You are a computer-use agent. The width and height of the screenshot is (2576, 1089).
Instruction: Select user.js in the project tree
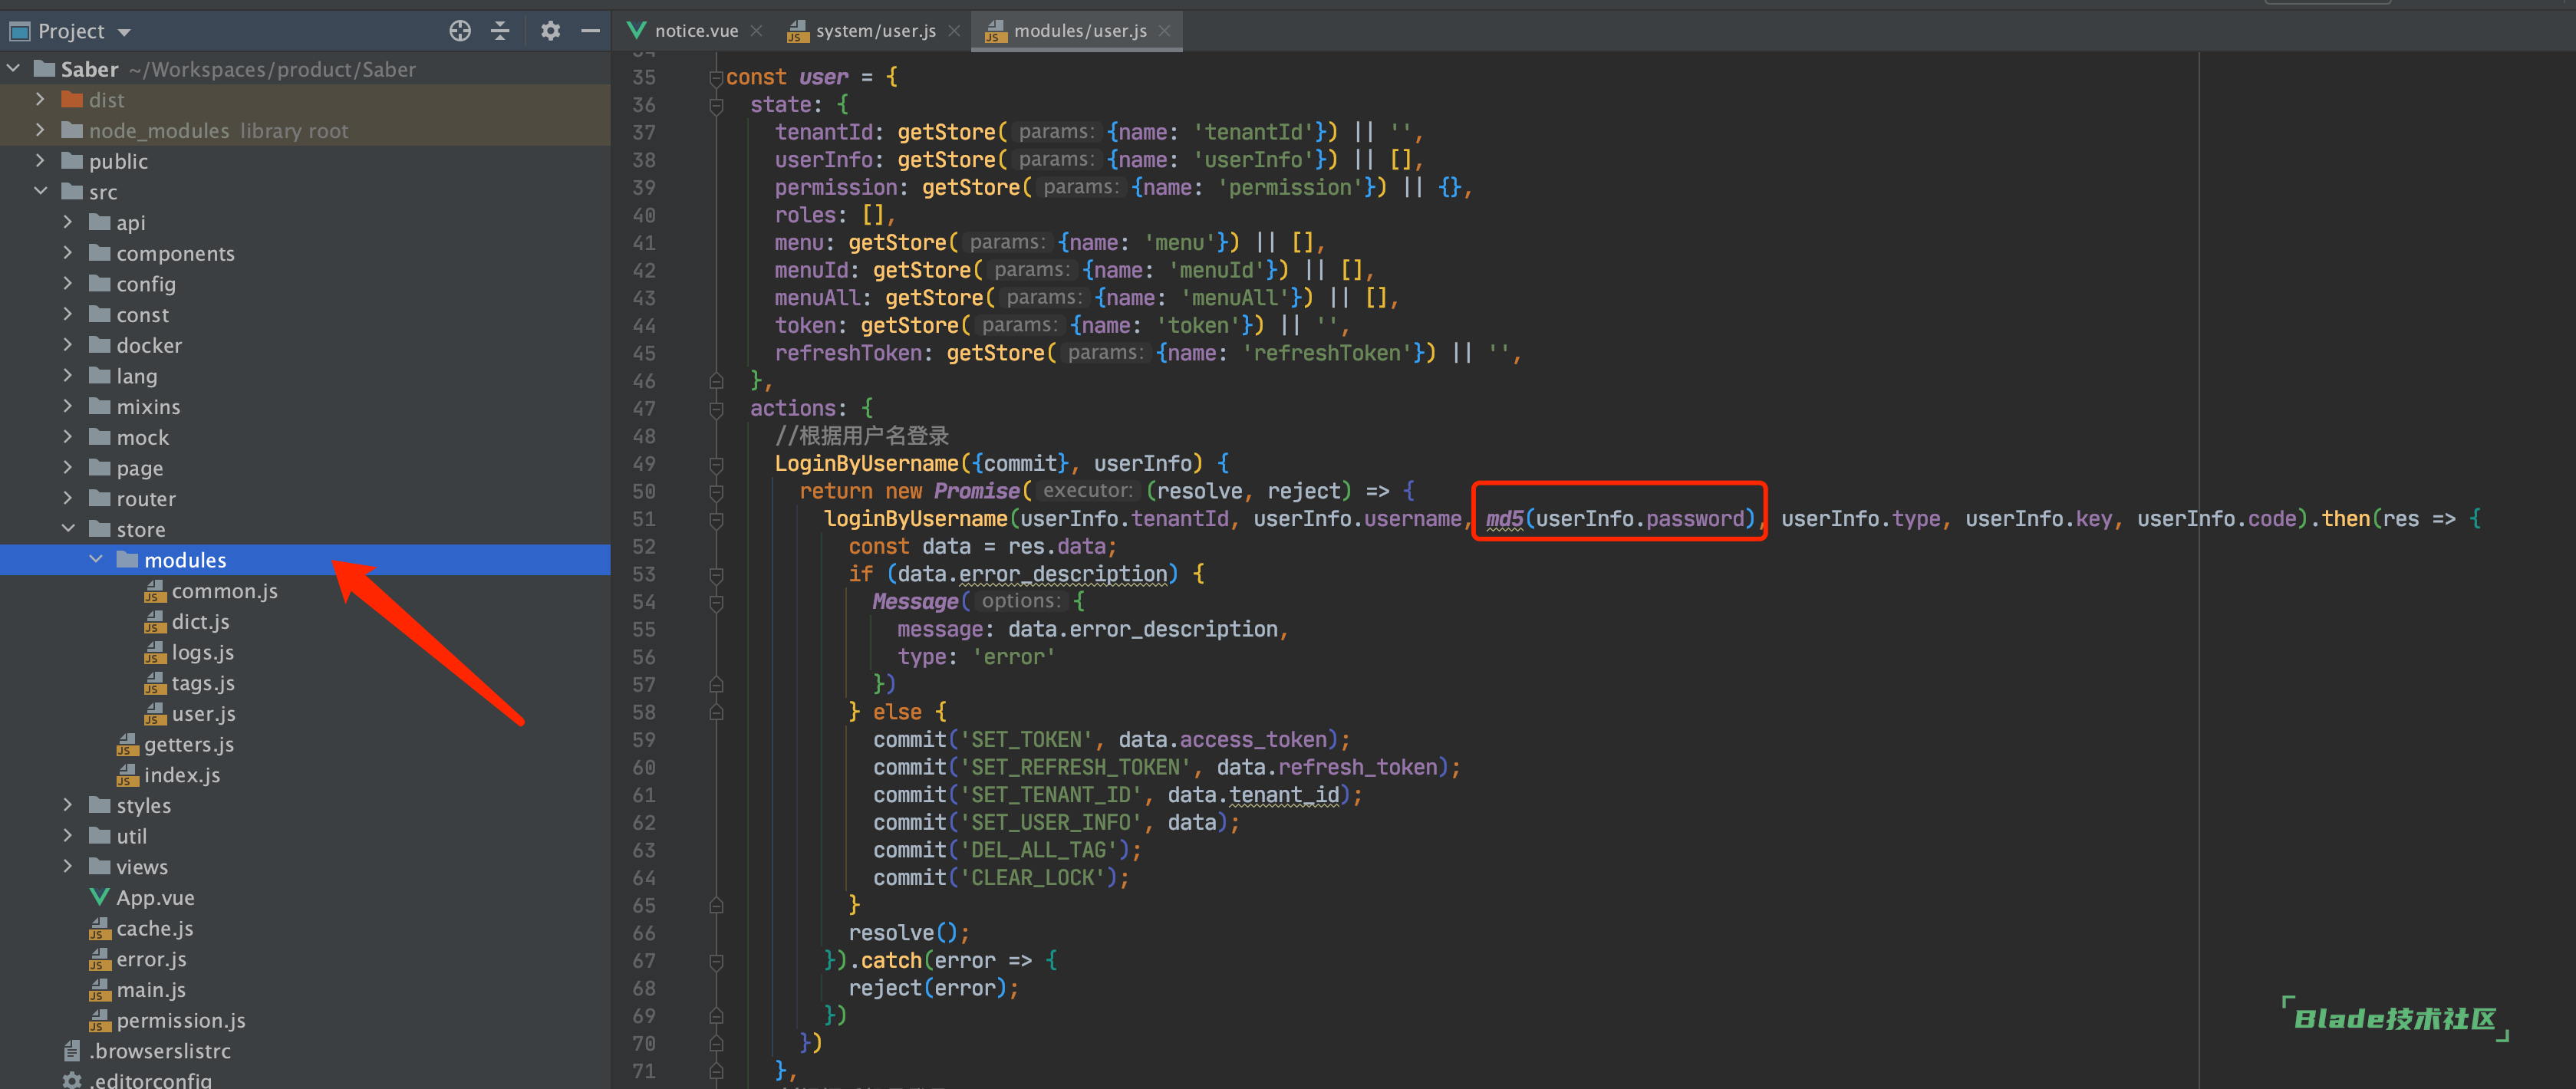click(190, 713)
